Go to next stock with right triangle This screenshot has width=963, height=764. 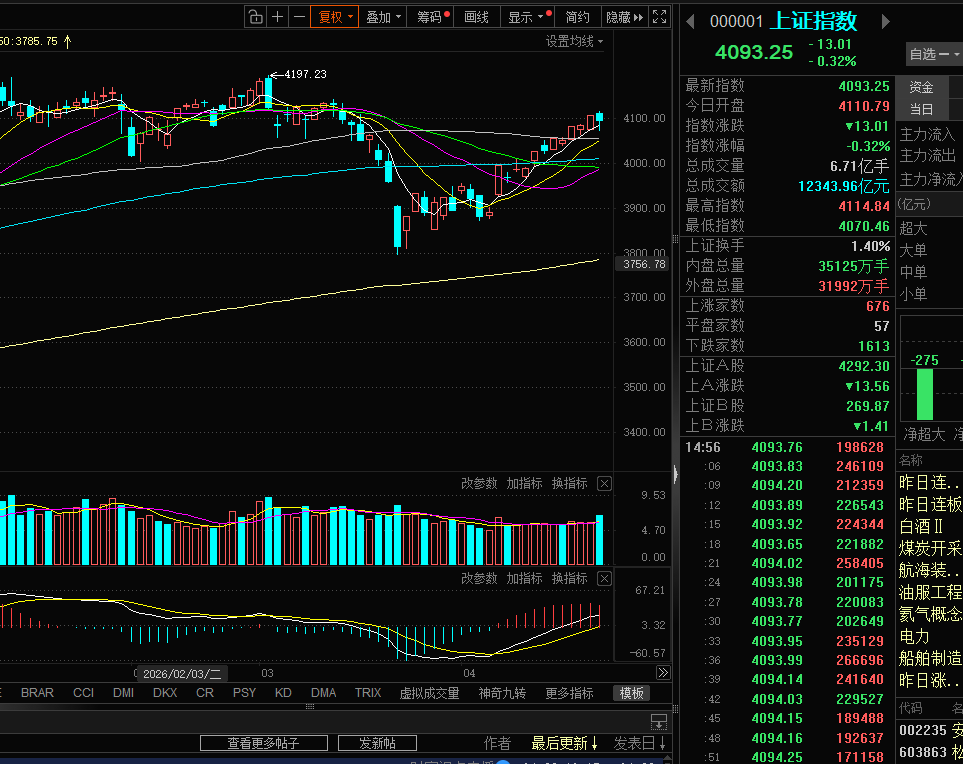point(885,21)
